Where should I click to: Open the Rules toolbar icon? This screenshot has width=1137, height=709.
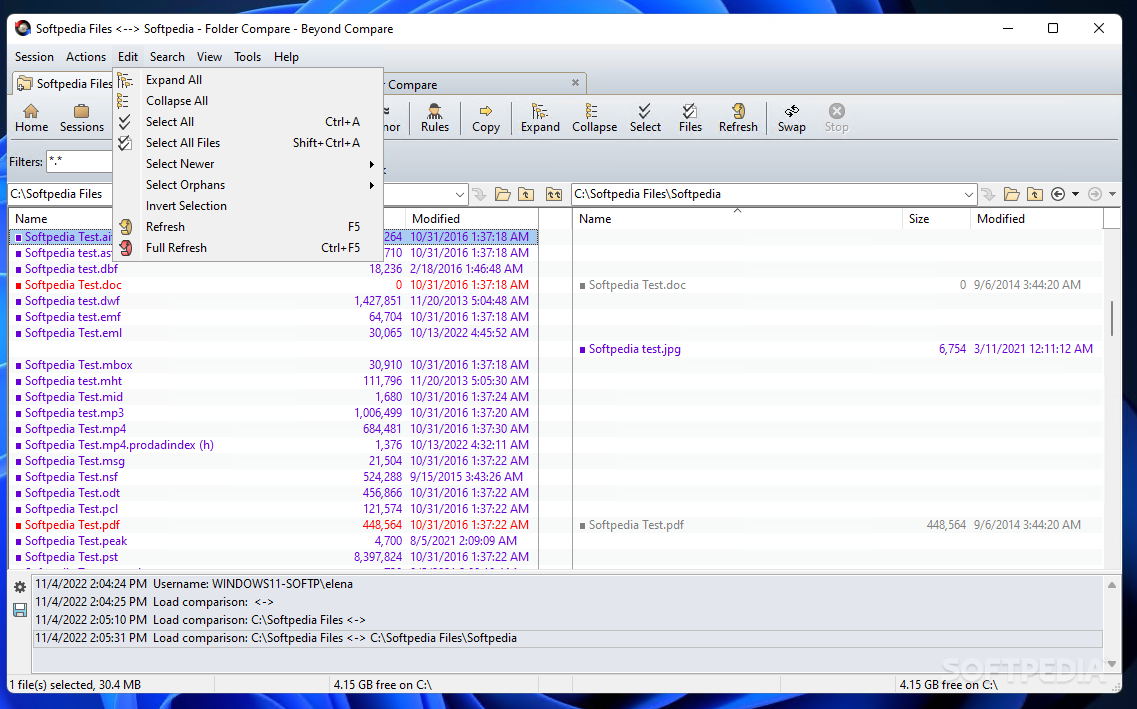click(x=434, y=117)
